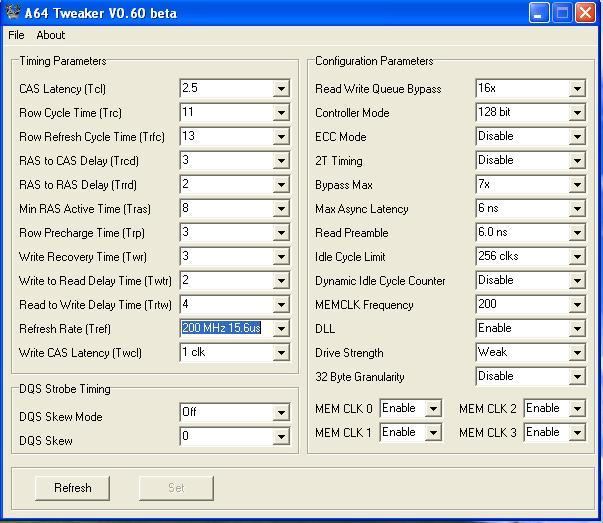The width and height of the screenshot is (603, 523).
Task: Expand Write to Read Delay Time (Twtr) dropdown
Action: pyautogui.click(x=282, y=281)
